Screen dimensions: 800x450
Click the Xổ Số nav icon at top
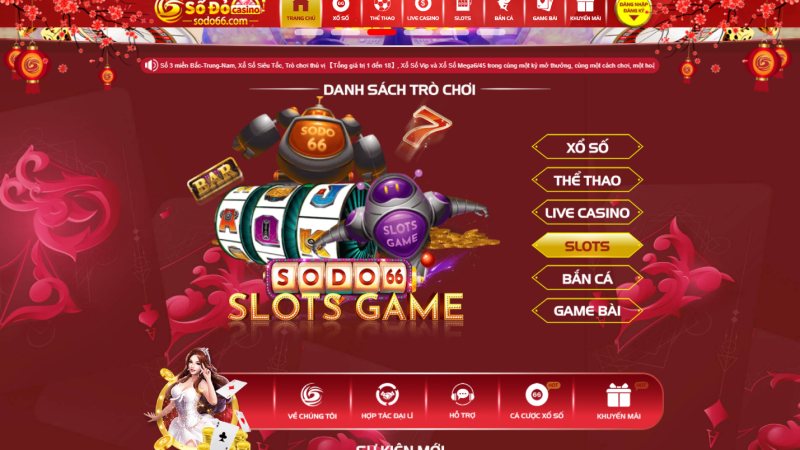click(x=341, y=6)
